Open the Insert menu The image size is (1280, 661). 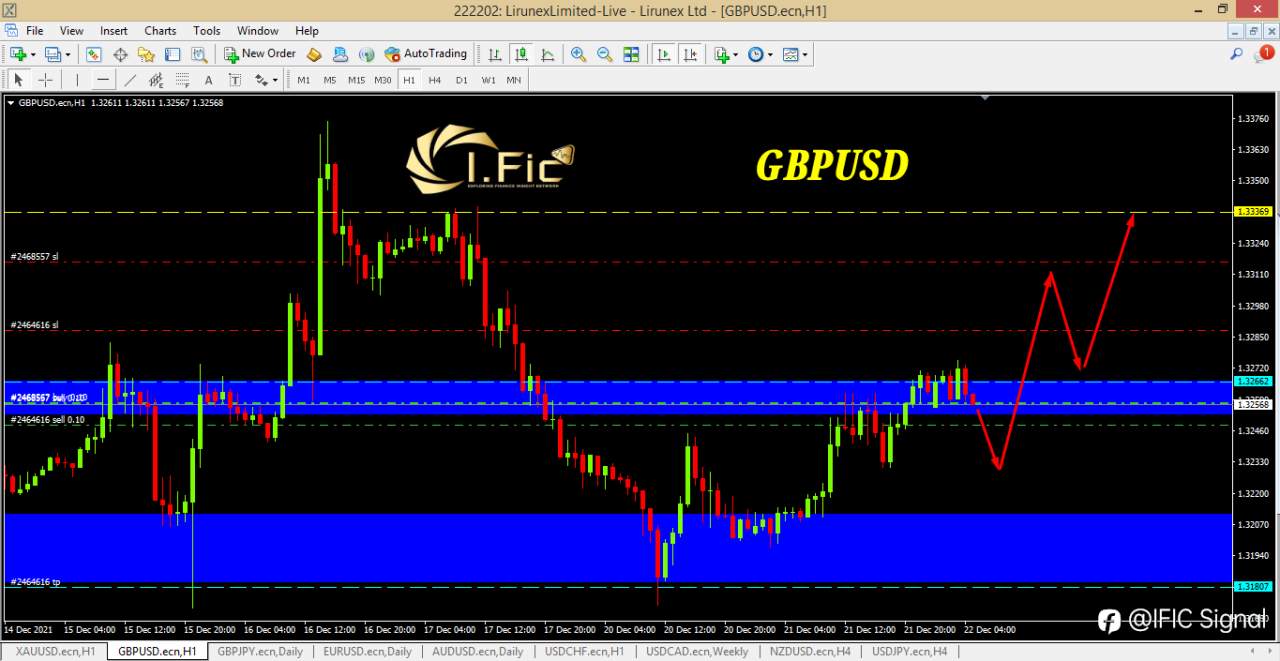tap(114, 31)
